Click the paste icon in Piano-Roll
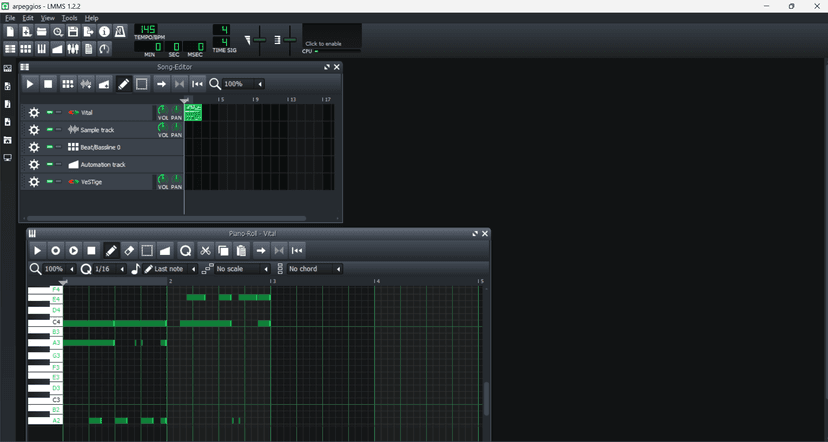 tap(241, 250)
